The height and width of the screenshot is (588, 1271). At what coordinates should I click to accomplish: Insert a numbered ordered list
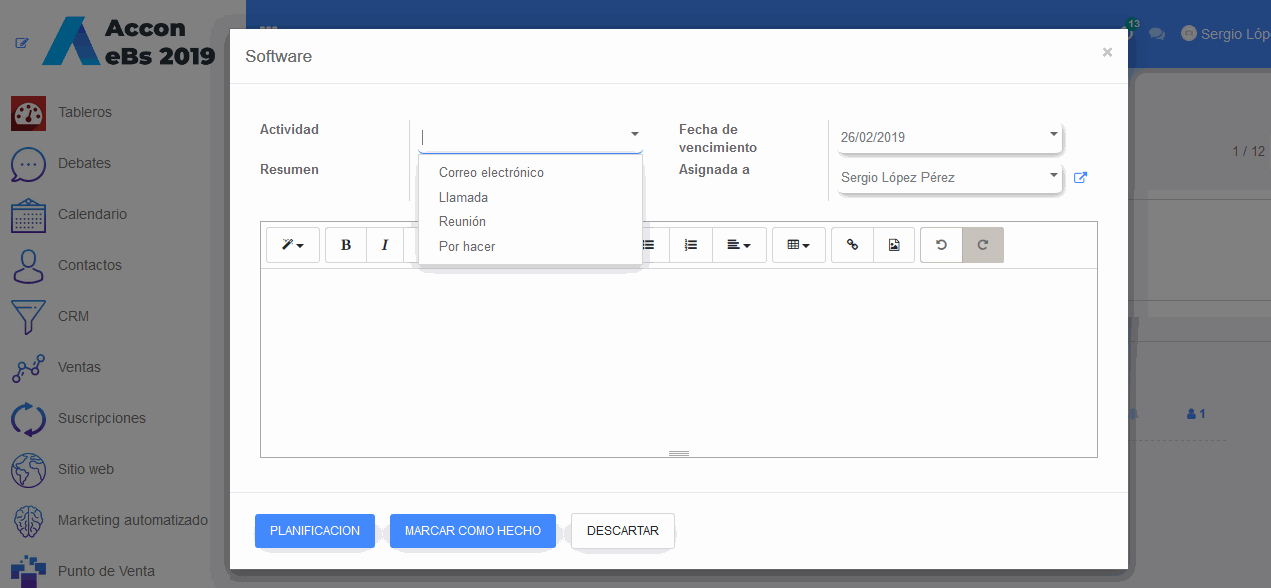691,245
